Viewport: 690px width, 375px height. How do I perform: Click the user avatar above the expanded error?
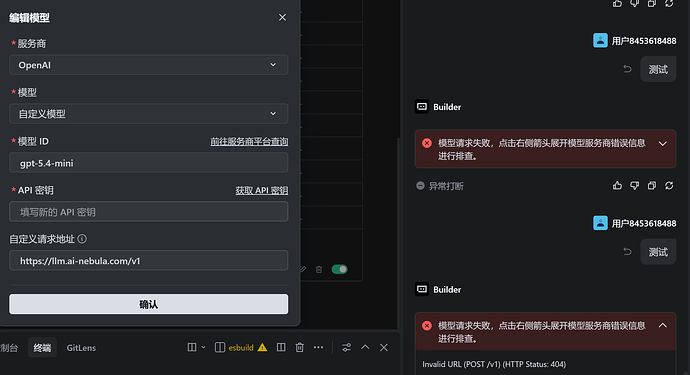(x=600, y=223)
